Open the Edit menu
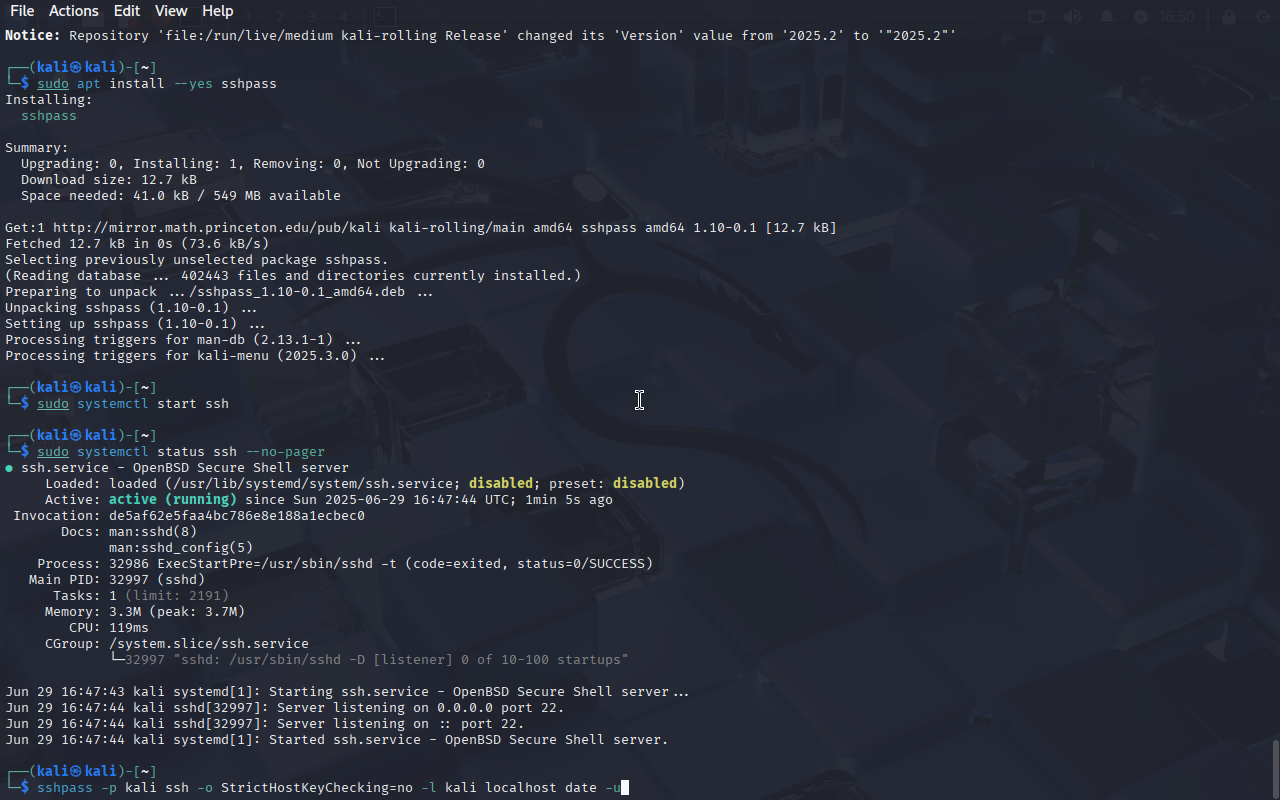 click(x=127, y=11)
